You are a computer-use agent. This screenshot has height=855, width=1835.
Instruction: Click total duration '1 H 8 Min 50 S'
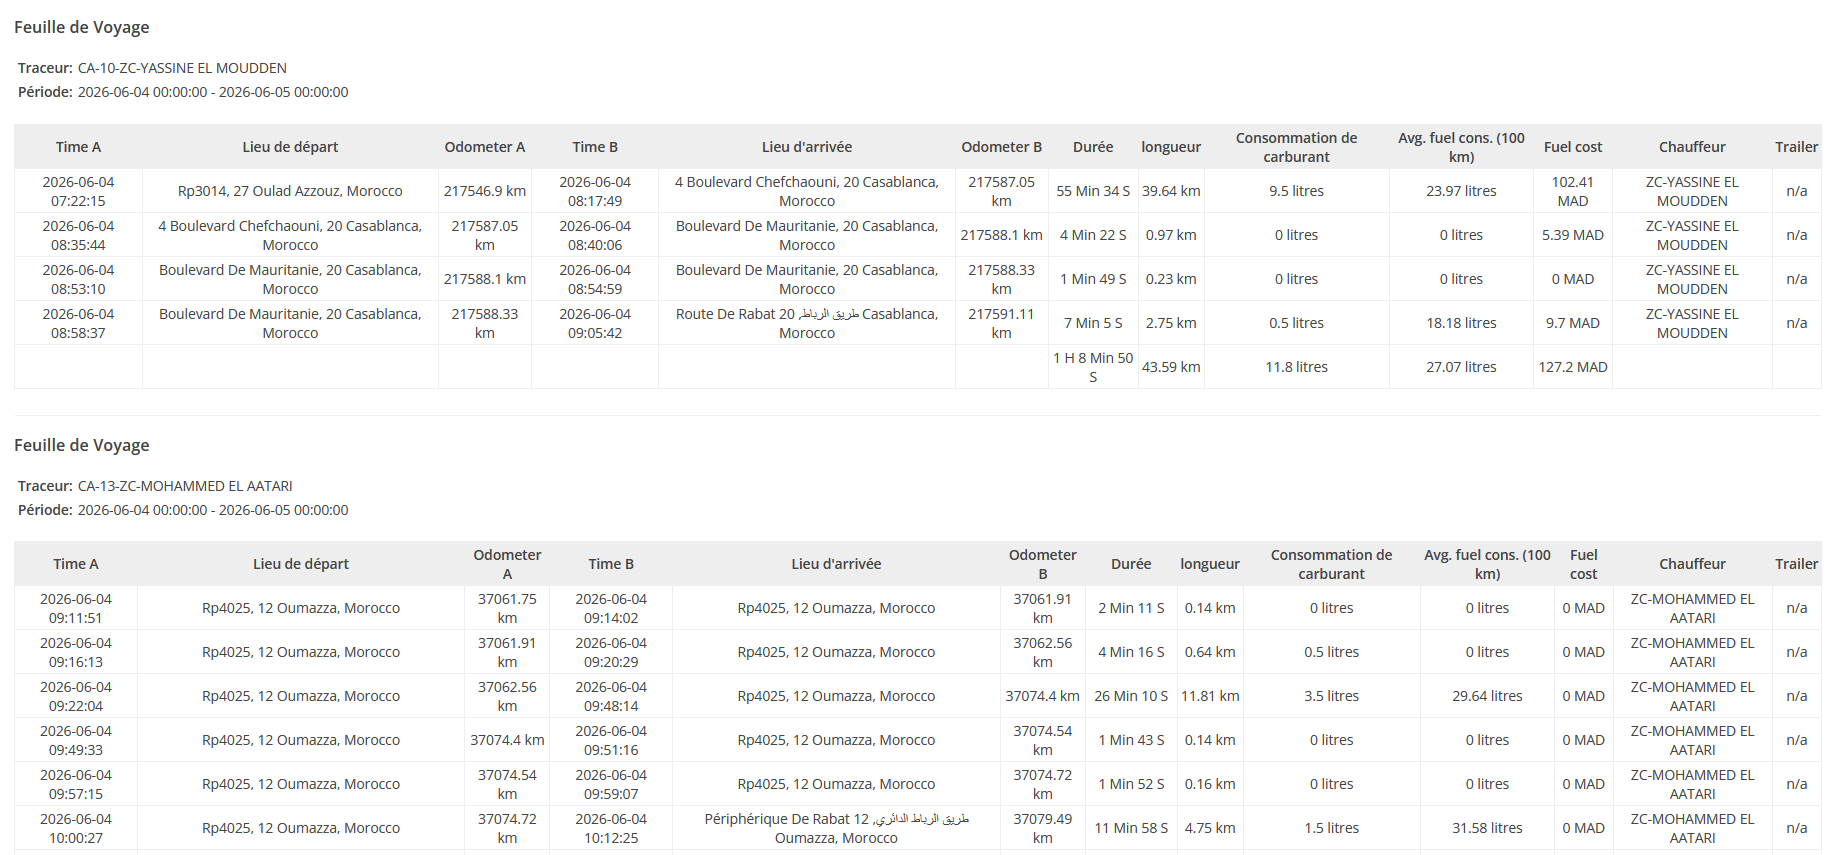[x=1093, y=367]
